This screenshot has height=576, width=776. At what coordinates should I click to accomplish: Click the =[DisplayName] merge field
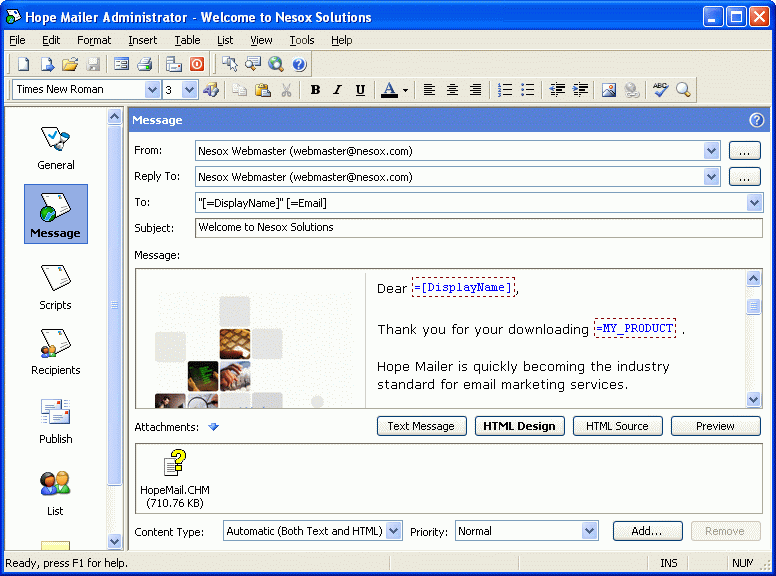[464, 287]
